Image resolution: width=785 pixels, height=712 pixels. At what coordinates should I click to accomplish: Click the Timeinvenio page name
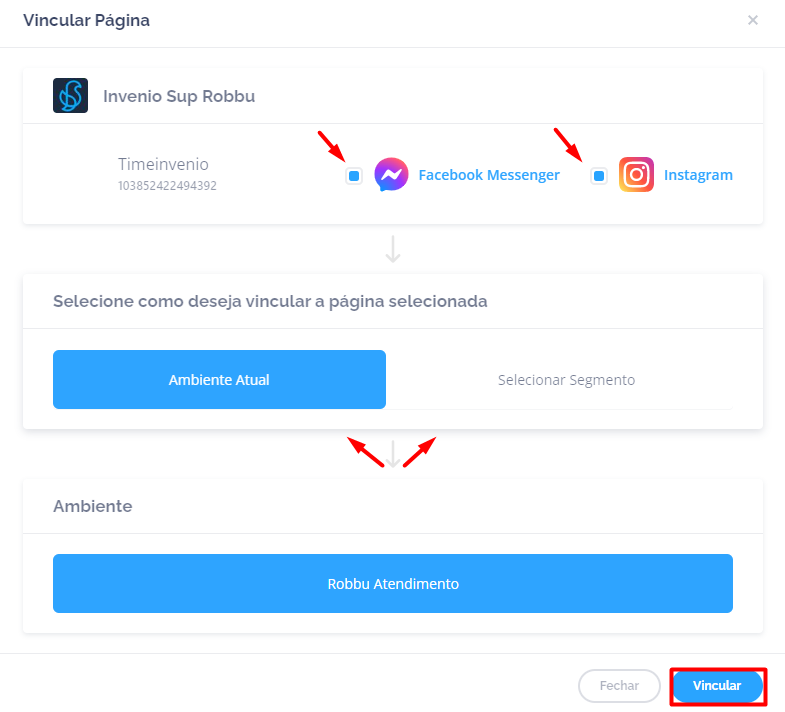click(x=163, y=164)
